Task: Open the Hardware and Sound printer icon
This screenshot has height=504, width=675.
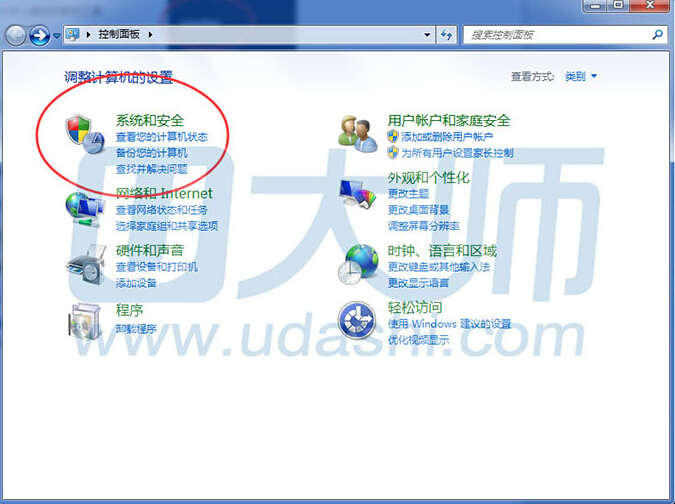Action: pyautogui.click(x=84, y=264)
